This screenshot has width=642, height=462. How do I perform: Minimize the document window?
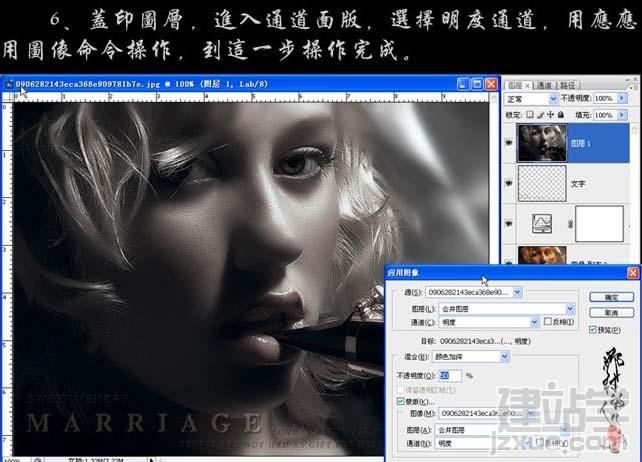click(463, 84)
